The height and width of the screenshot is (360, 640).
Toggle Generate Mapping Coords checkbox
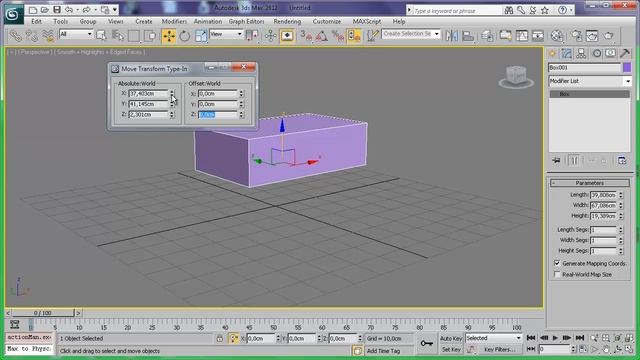557,263
